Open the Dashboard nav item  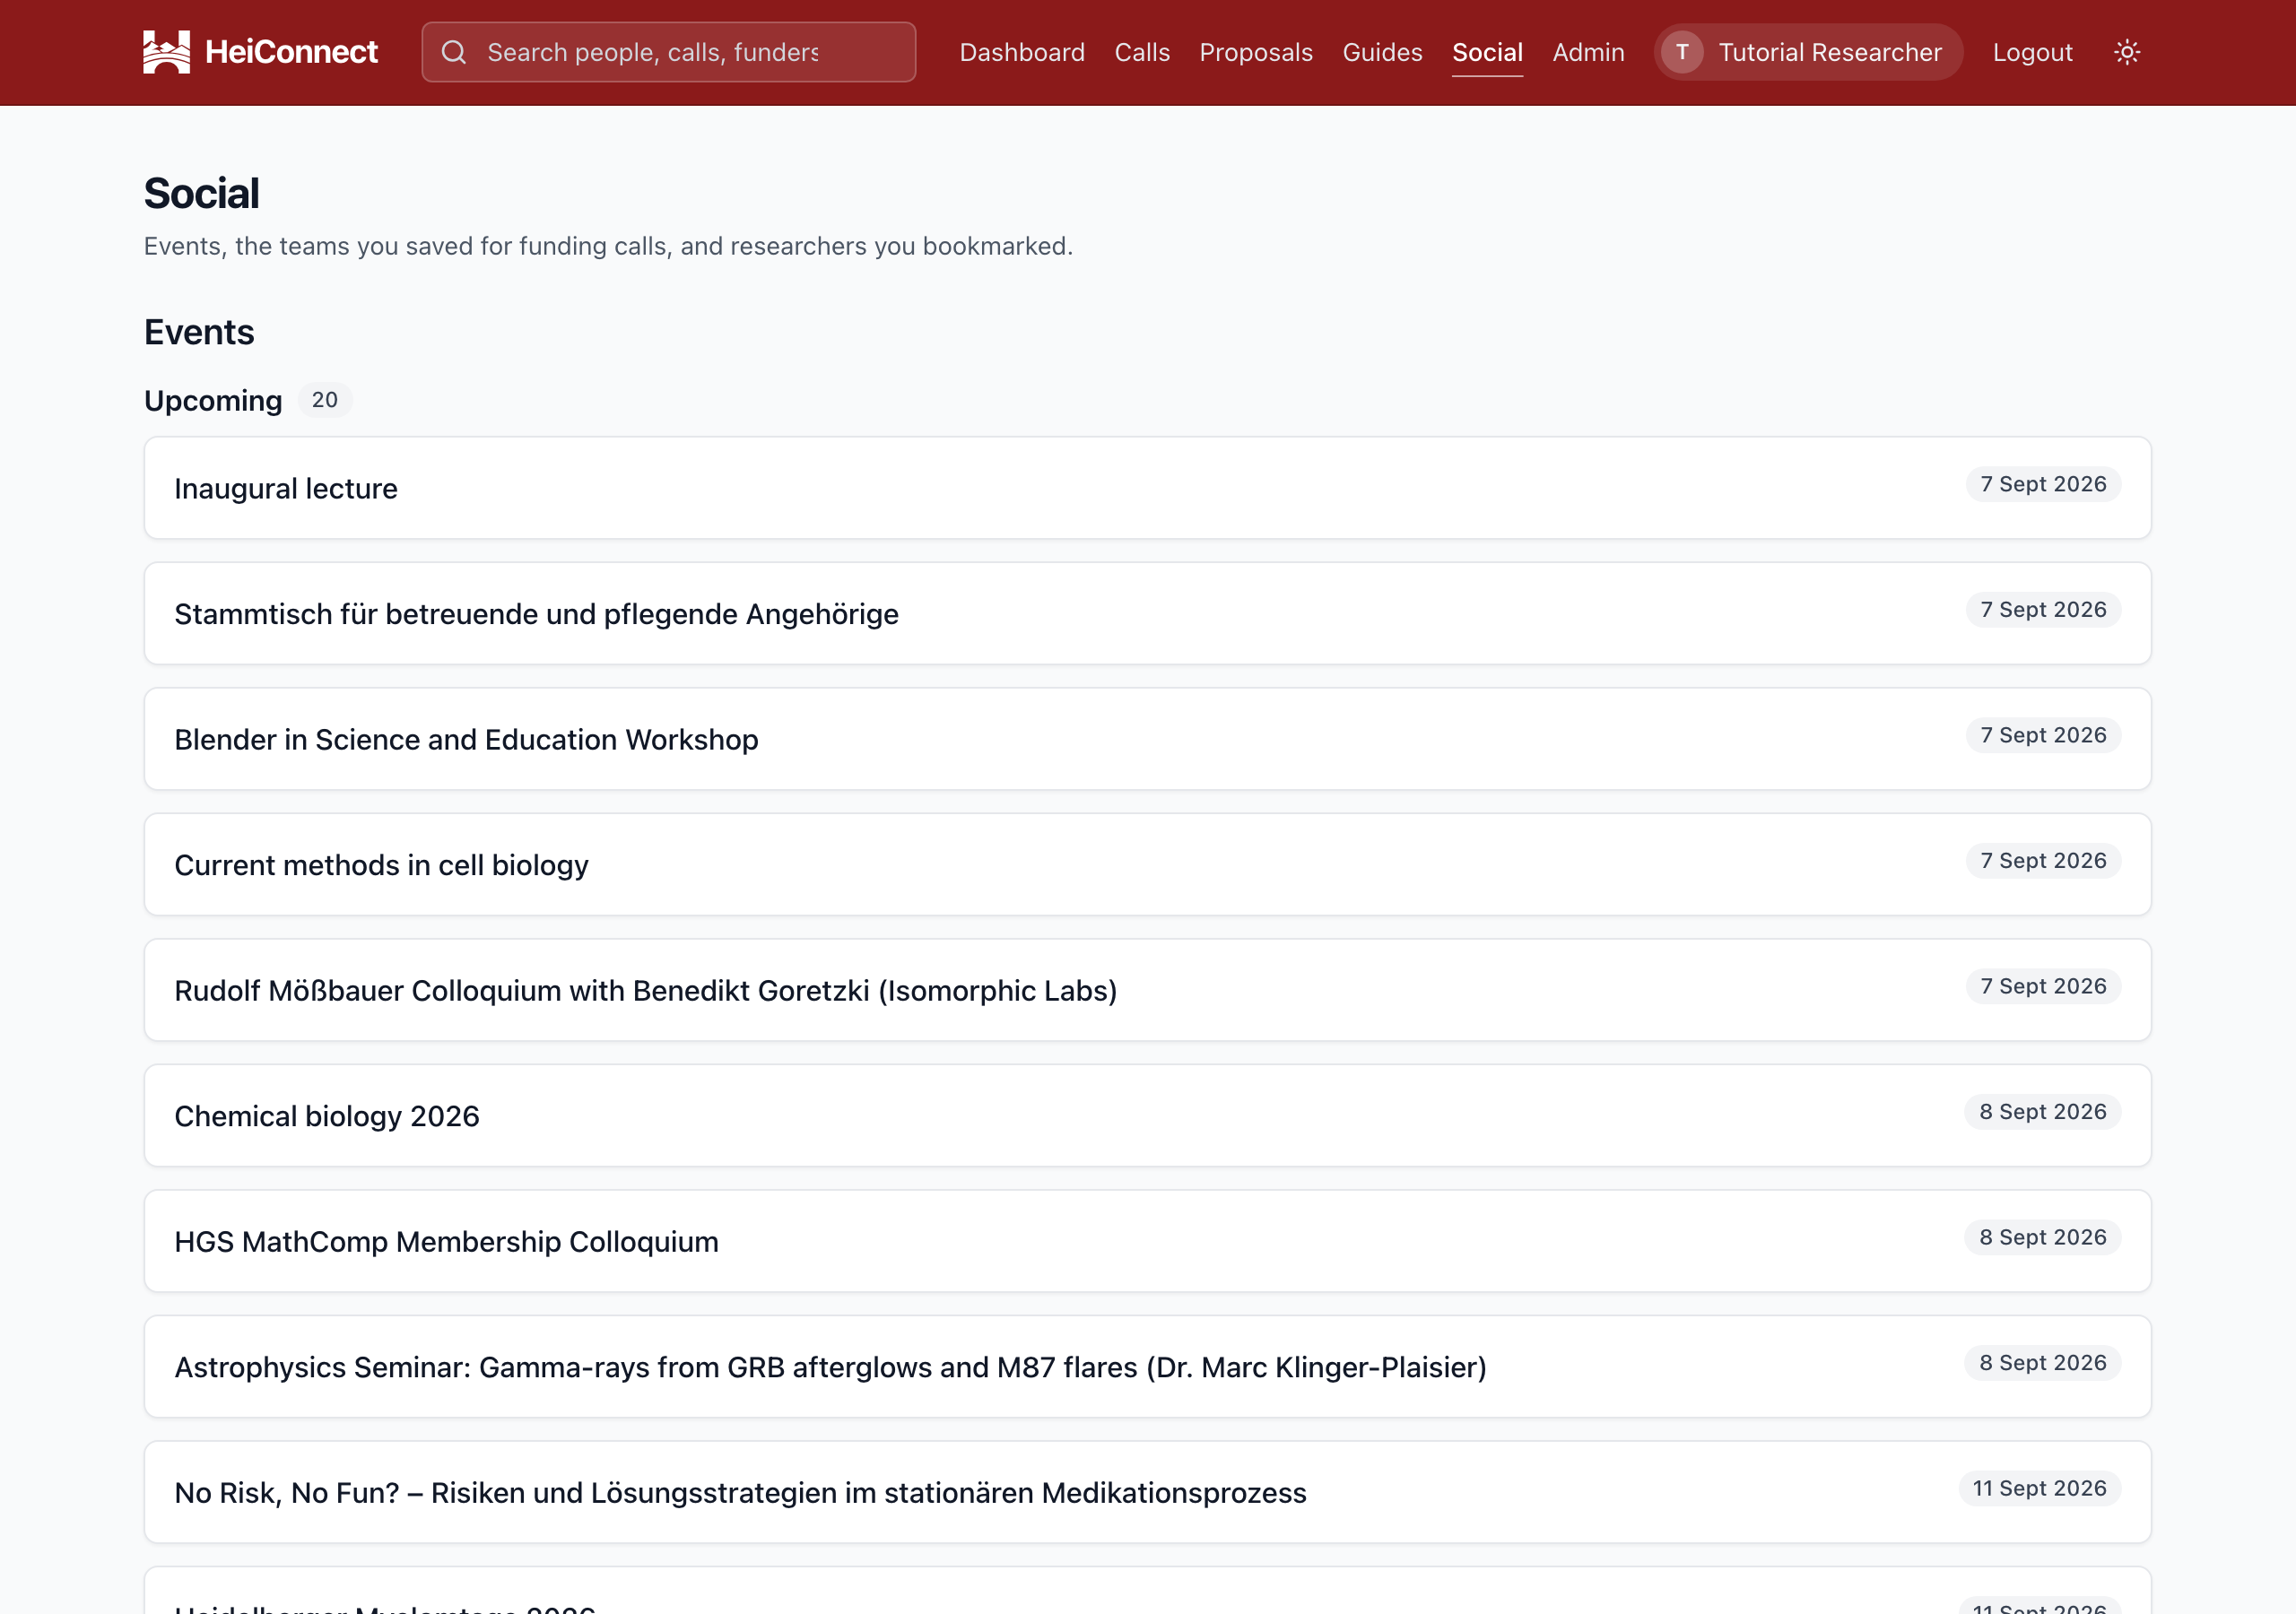click(1022, 52)
